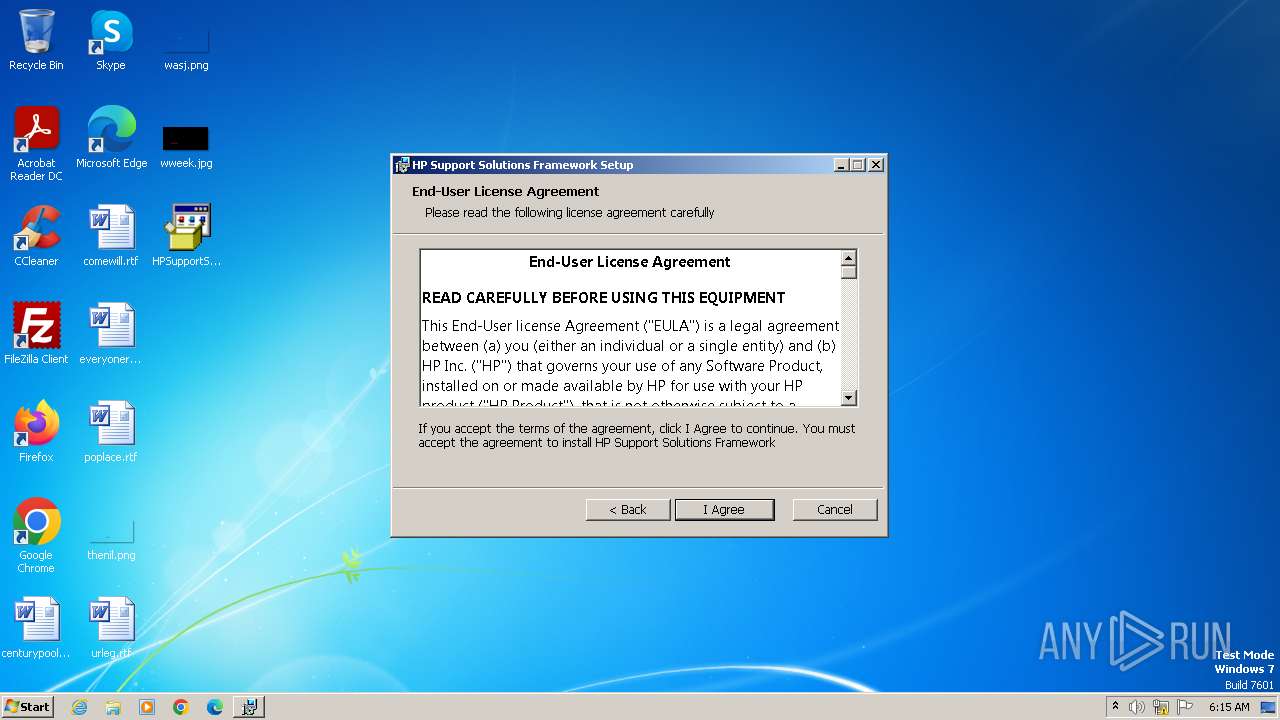Select the everyoner... document icon

click(x=111, y=333)
